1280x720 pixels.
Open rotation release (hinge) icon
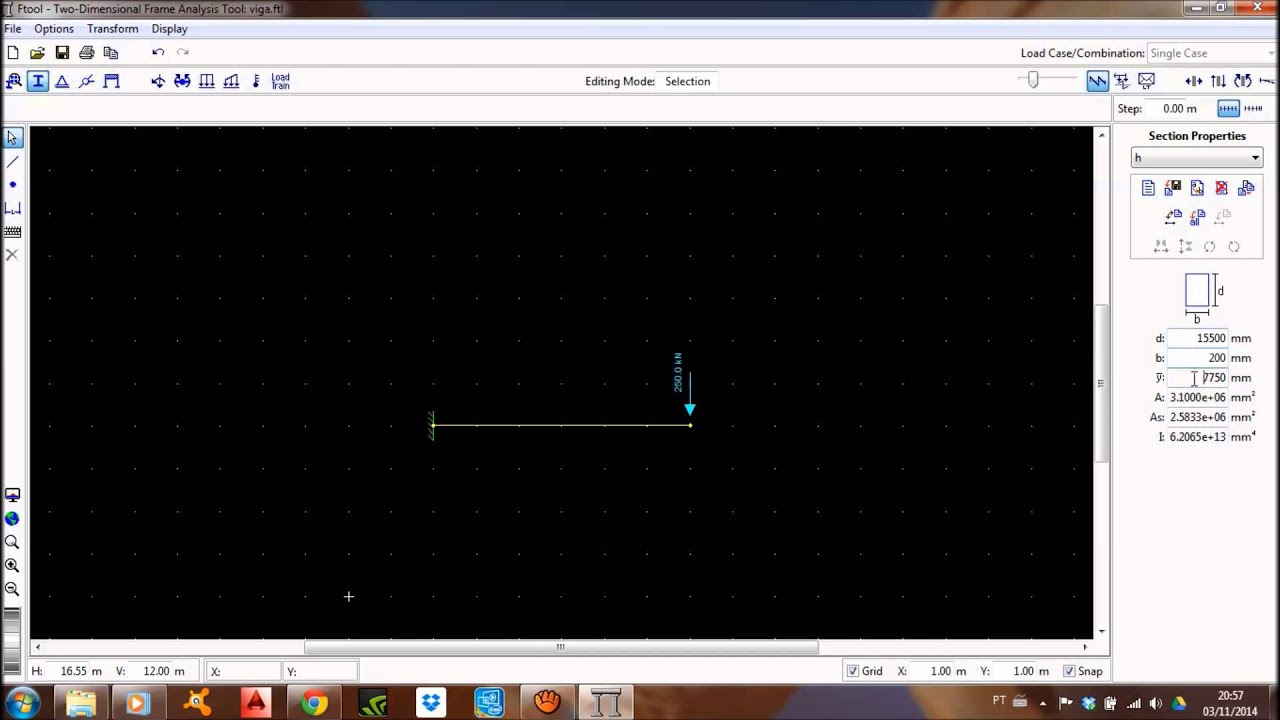tap(87, 81)
